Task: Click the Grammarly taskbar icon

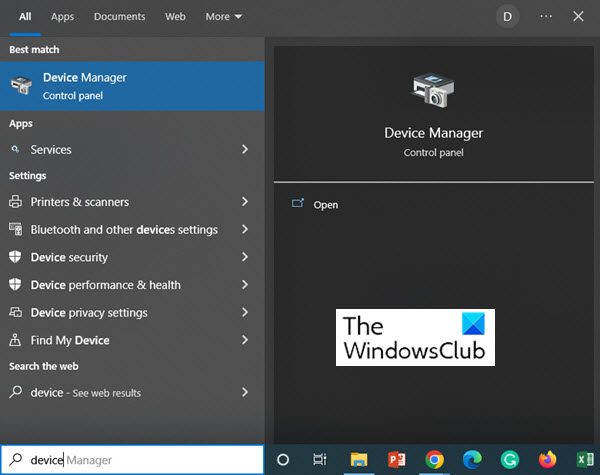Action: tap(509, 460)
